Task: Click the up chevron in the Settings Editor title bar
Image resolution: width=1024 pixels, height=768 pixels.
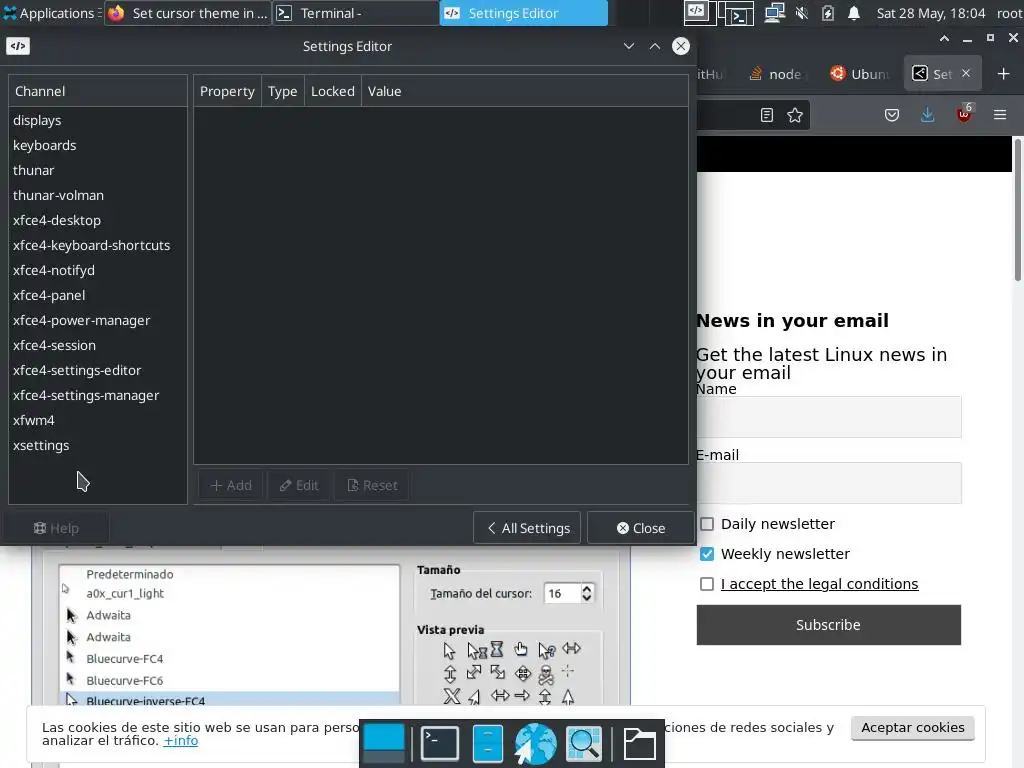Action: (x=655, y=46)
